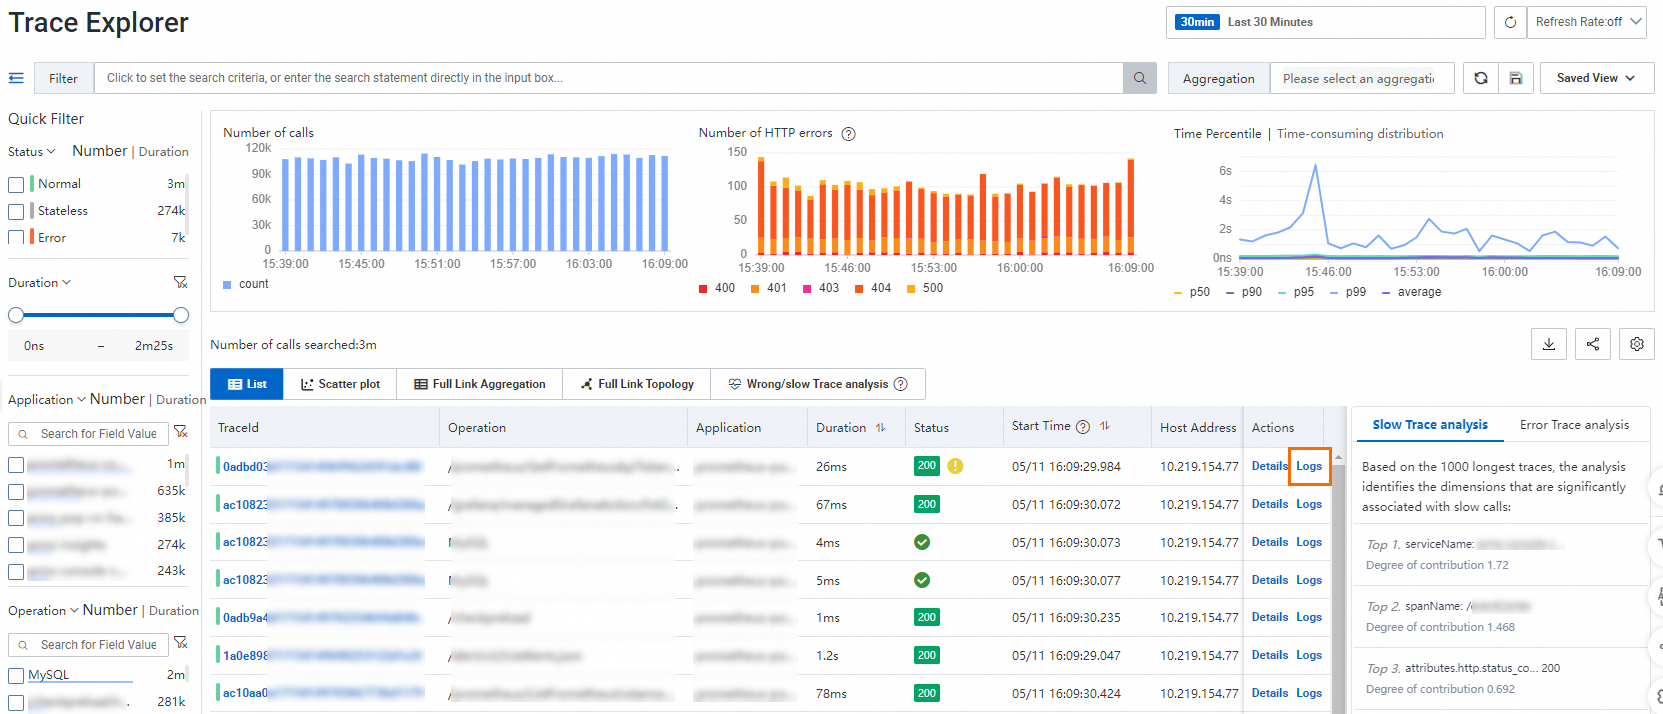Image resolution: width=1663 pixels, height=714 pixels.
Task: Open the table settings gear icon
Action: (1636, 344)
